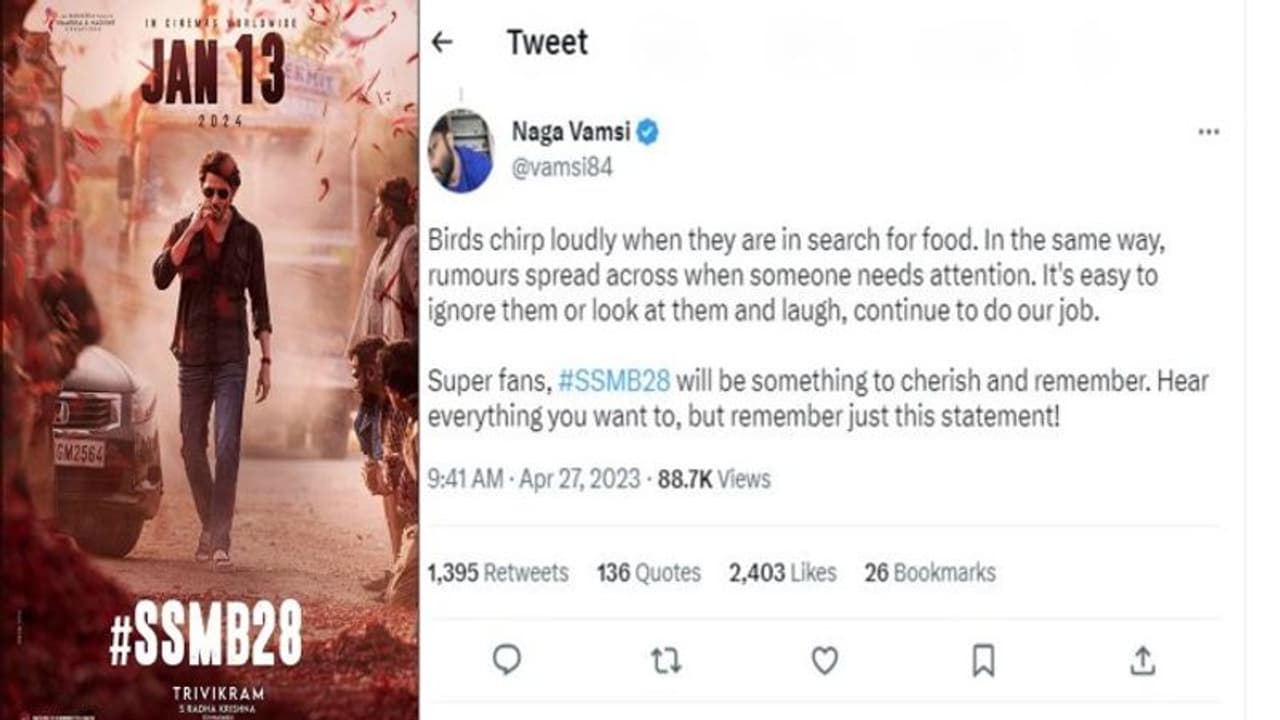Bookmark the tweet via the bookmark icon

coord(982,658)
